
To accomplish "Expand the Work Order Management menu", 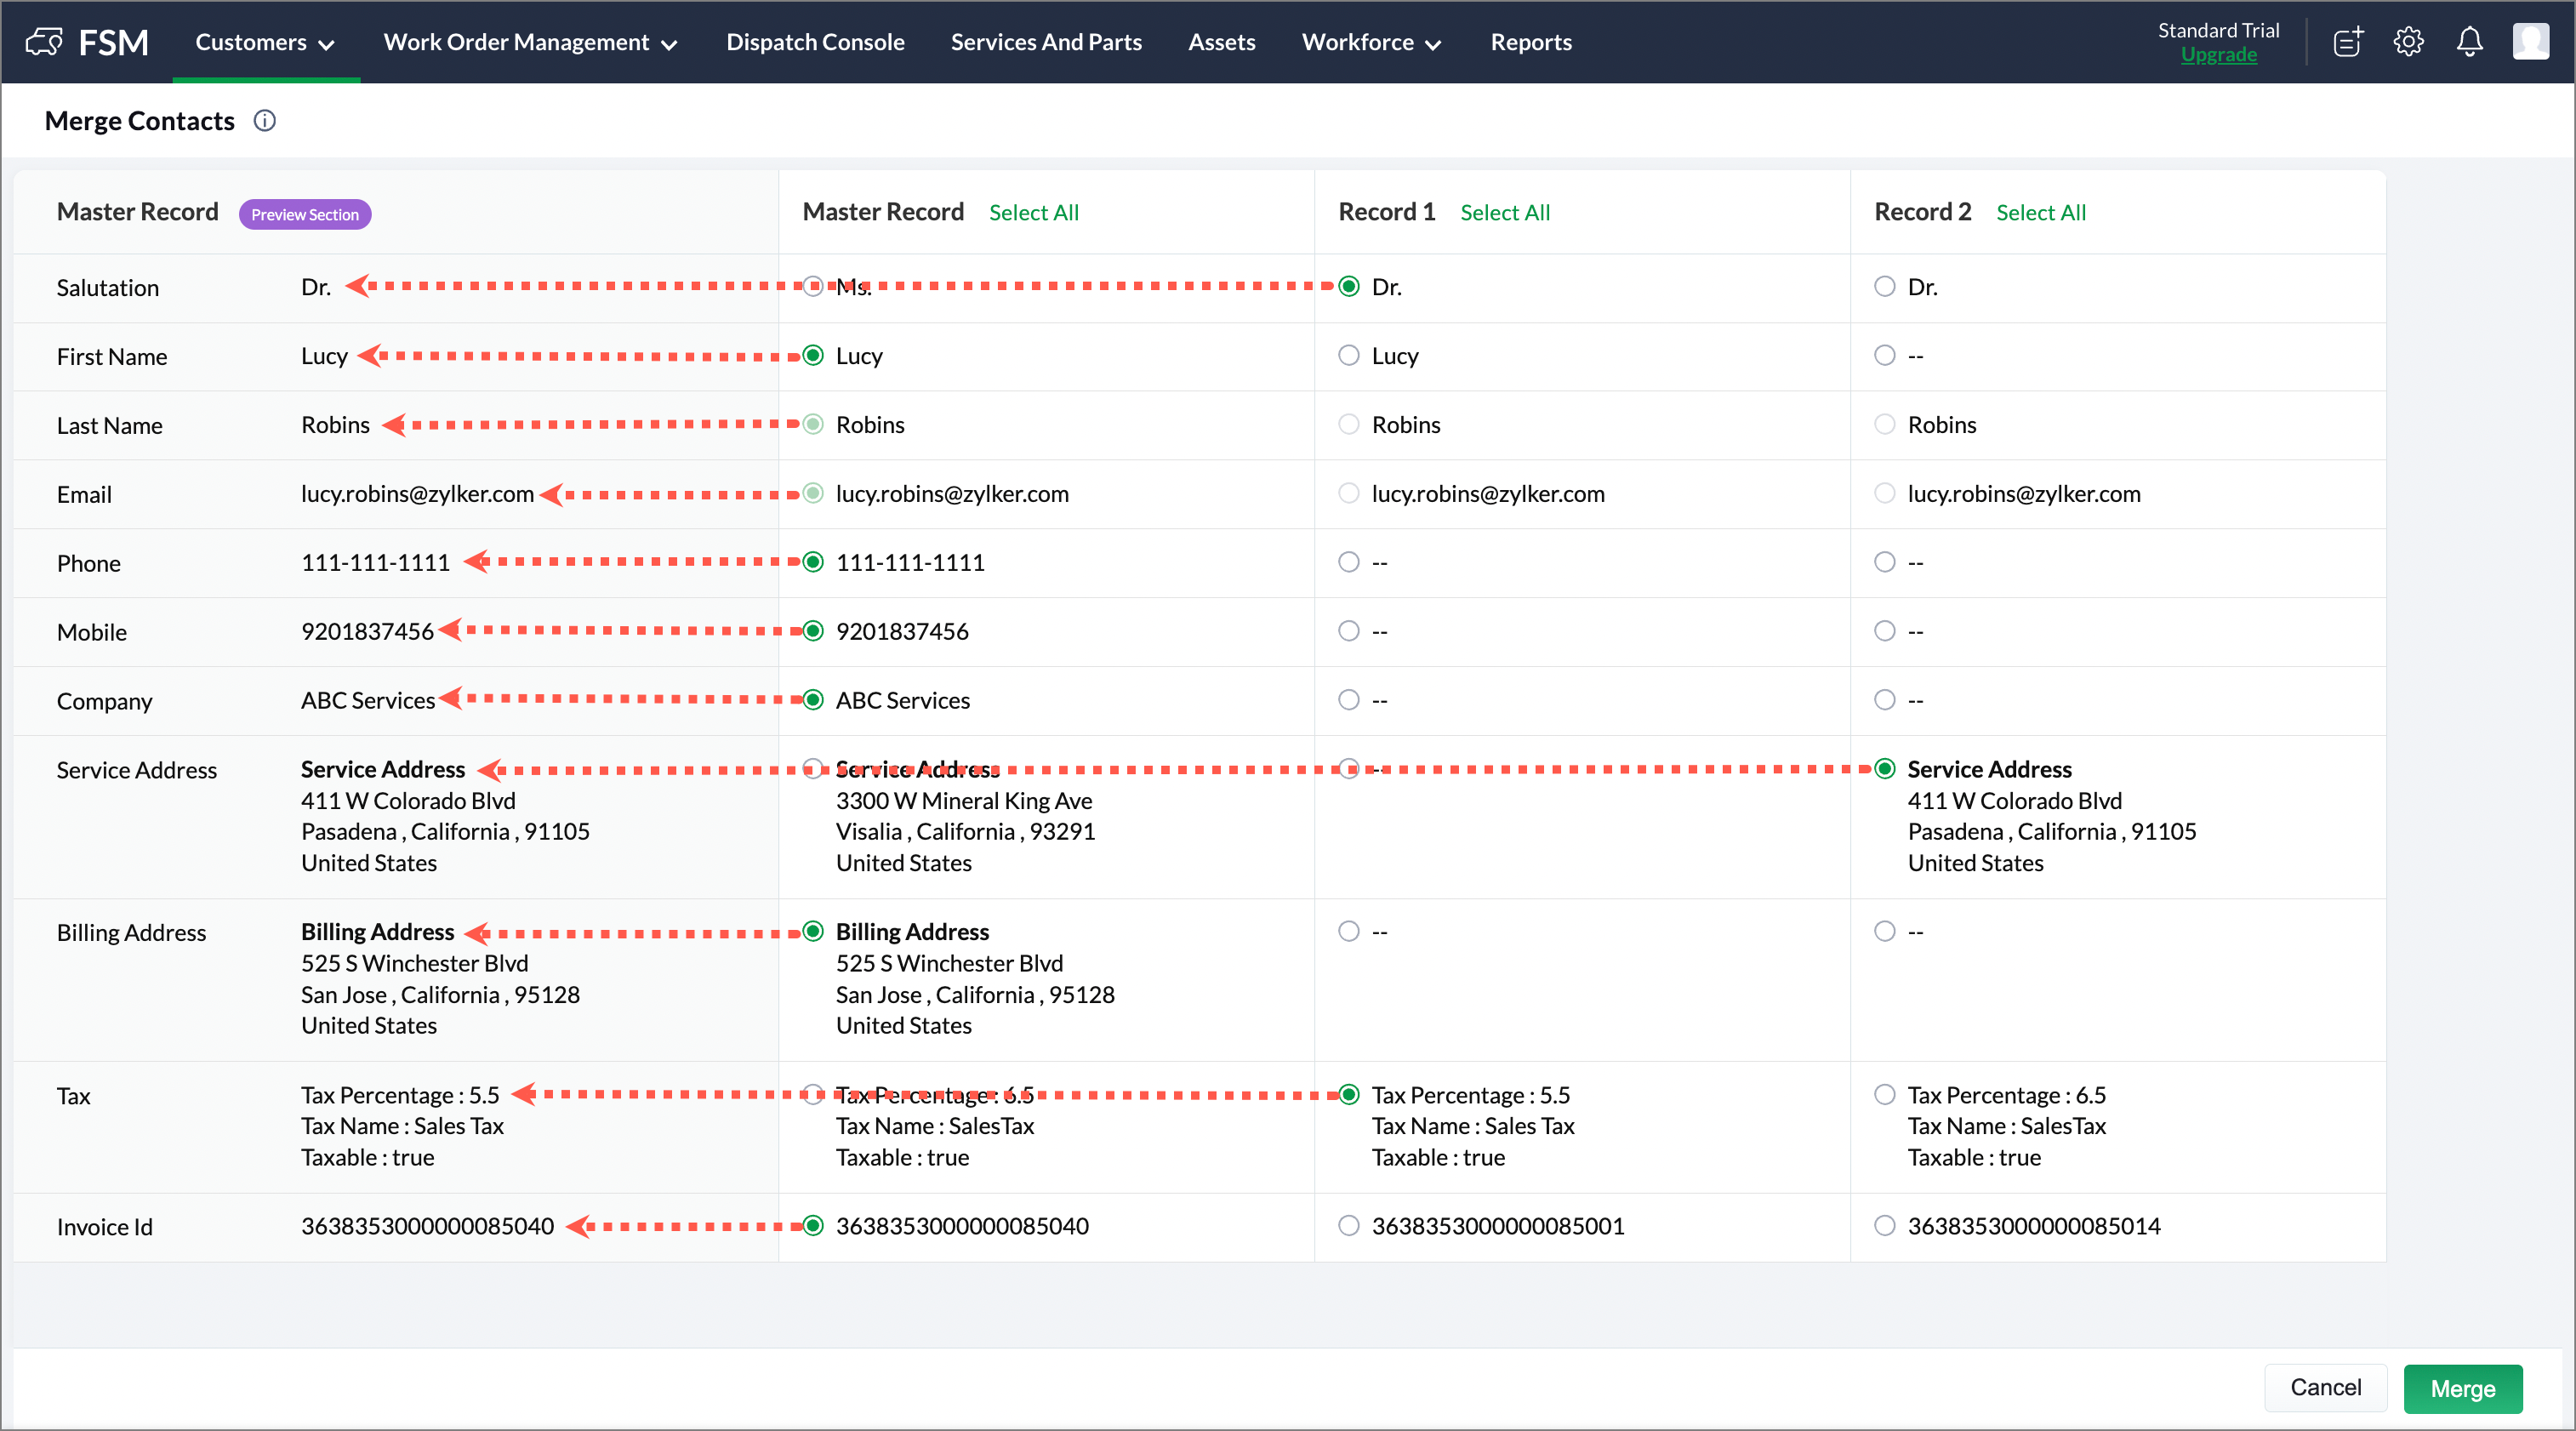I will [530, 42].
